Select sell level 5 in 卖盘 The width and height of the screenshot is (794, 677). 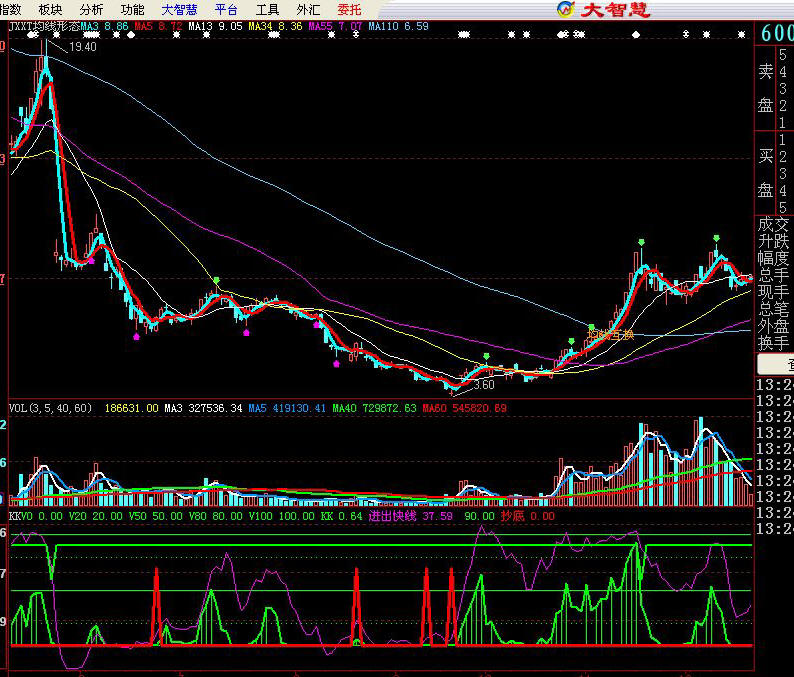point(783,55)
